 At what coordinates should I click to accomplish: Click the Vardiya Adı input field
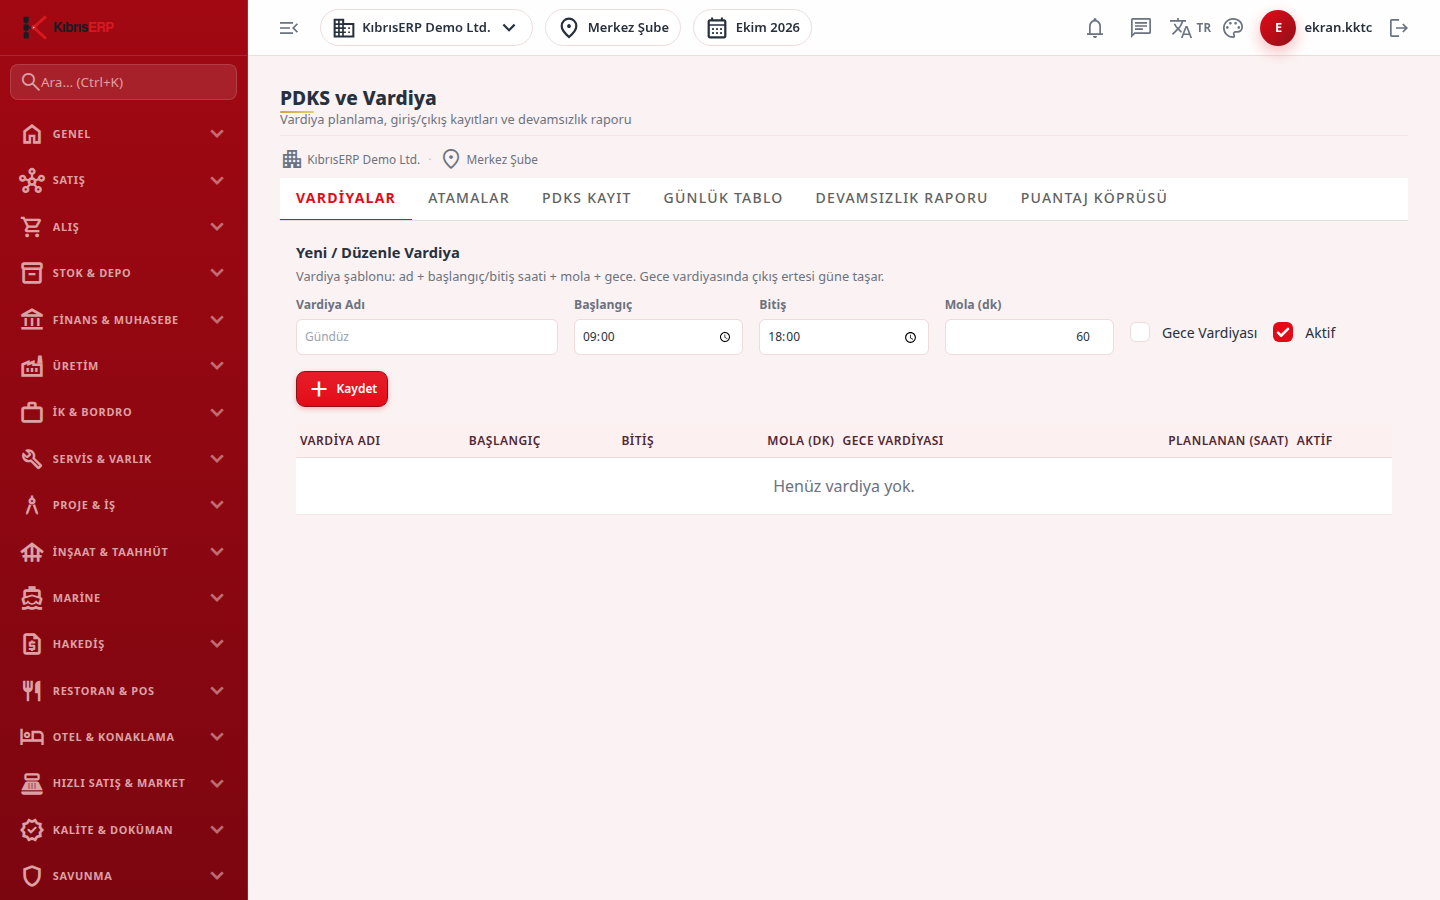[x=427, y=337]
